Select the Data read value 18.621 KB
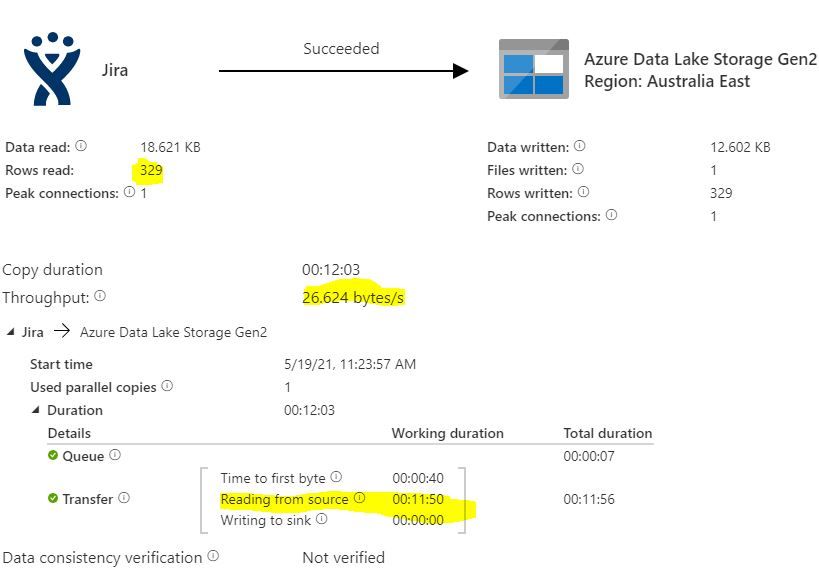Image resolution: width=819 pixels, height=584 pixels. 170,147
